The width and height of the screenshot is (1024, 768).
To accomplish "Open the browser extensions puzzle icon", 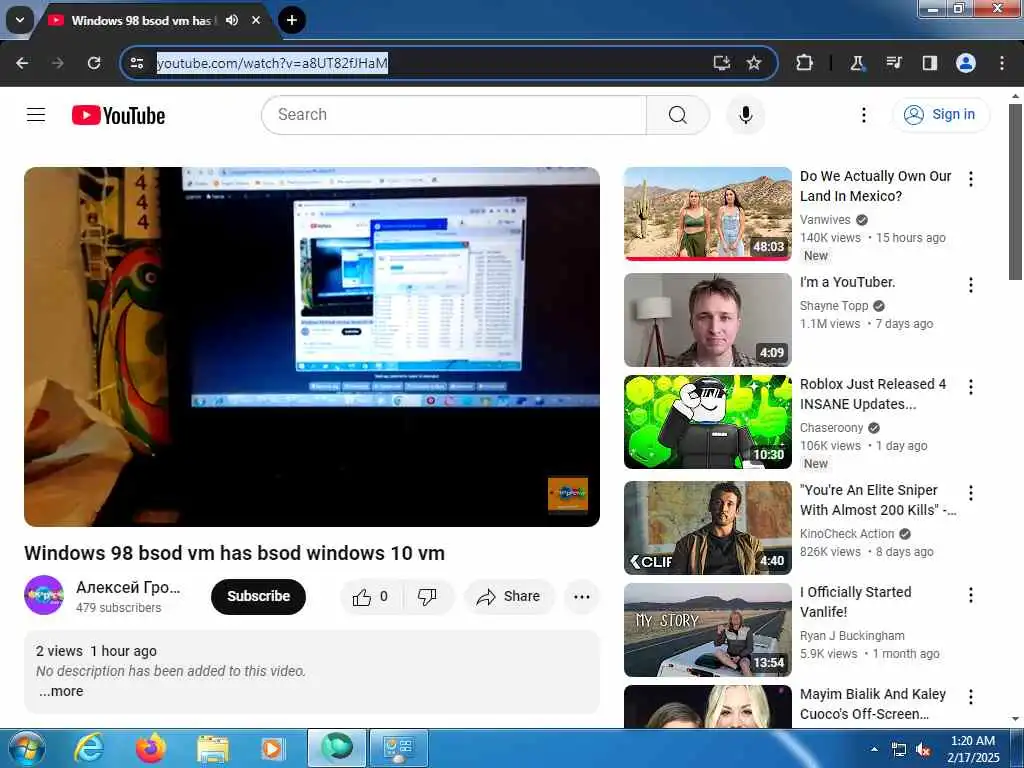I will pyautogui.click(x=805, y=63).
